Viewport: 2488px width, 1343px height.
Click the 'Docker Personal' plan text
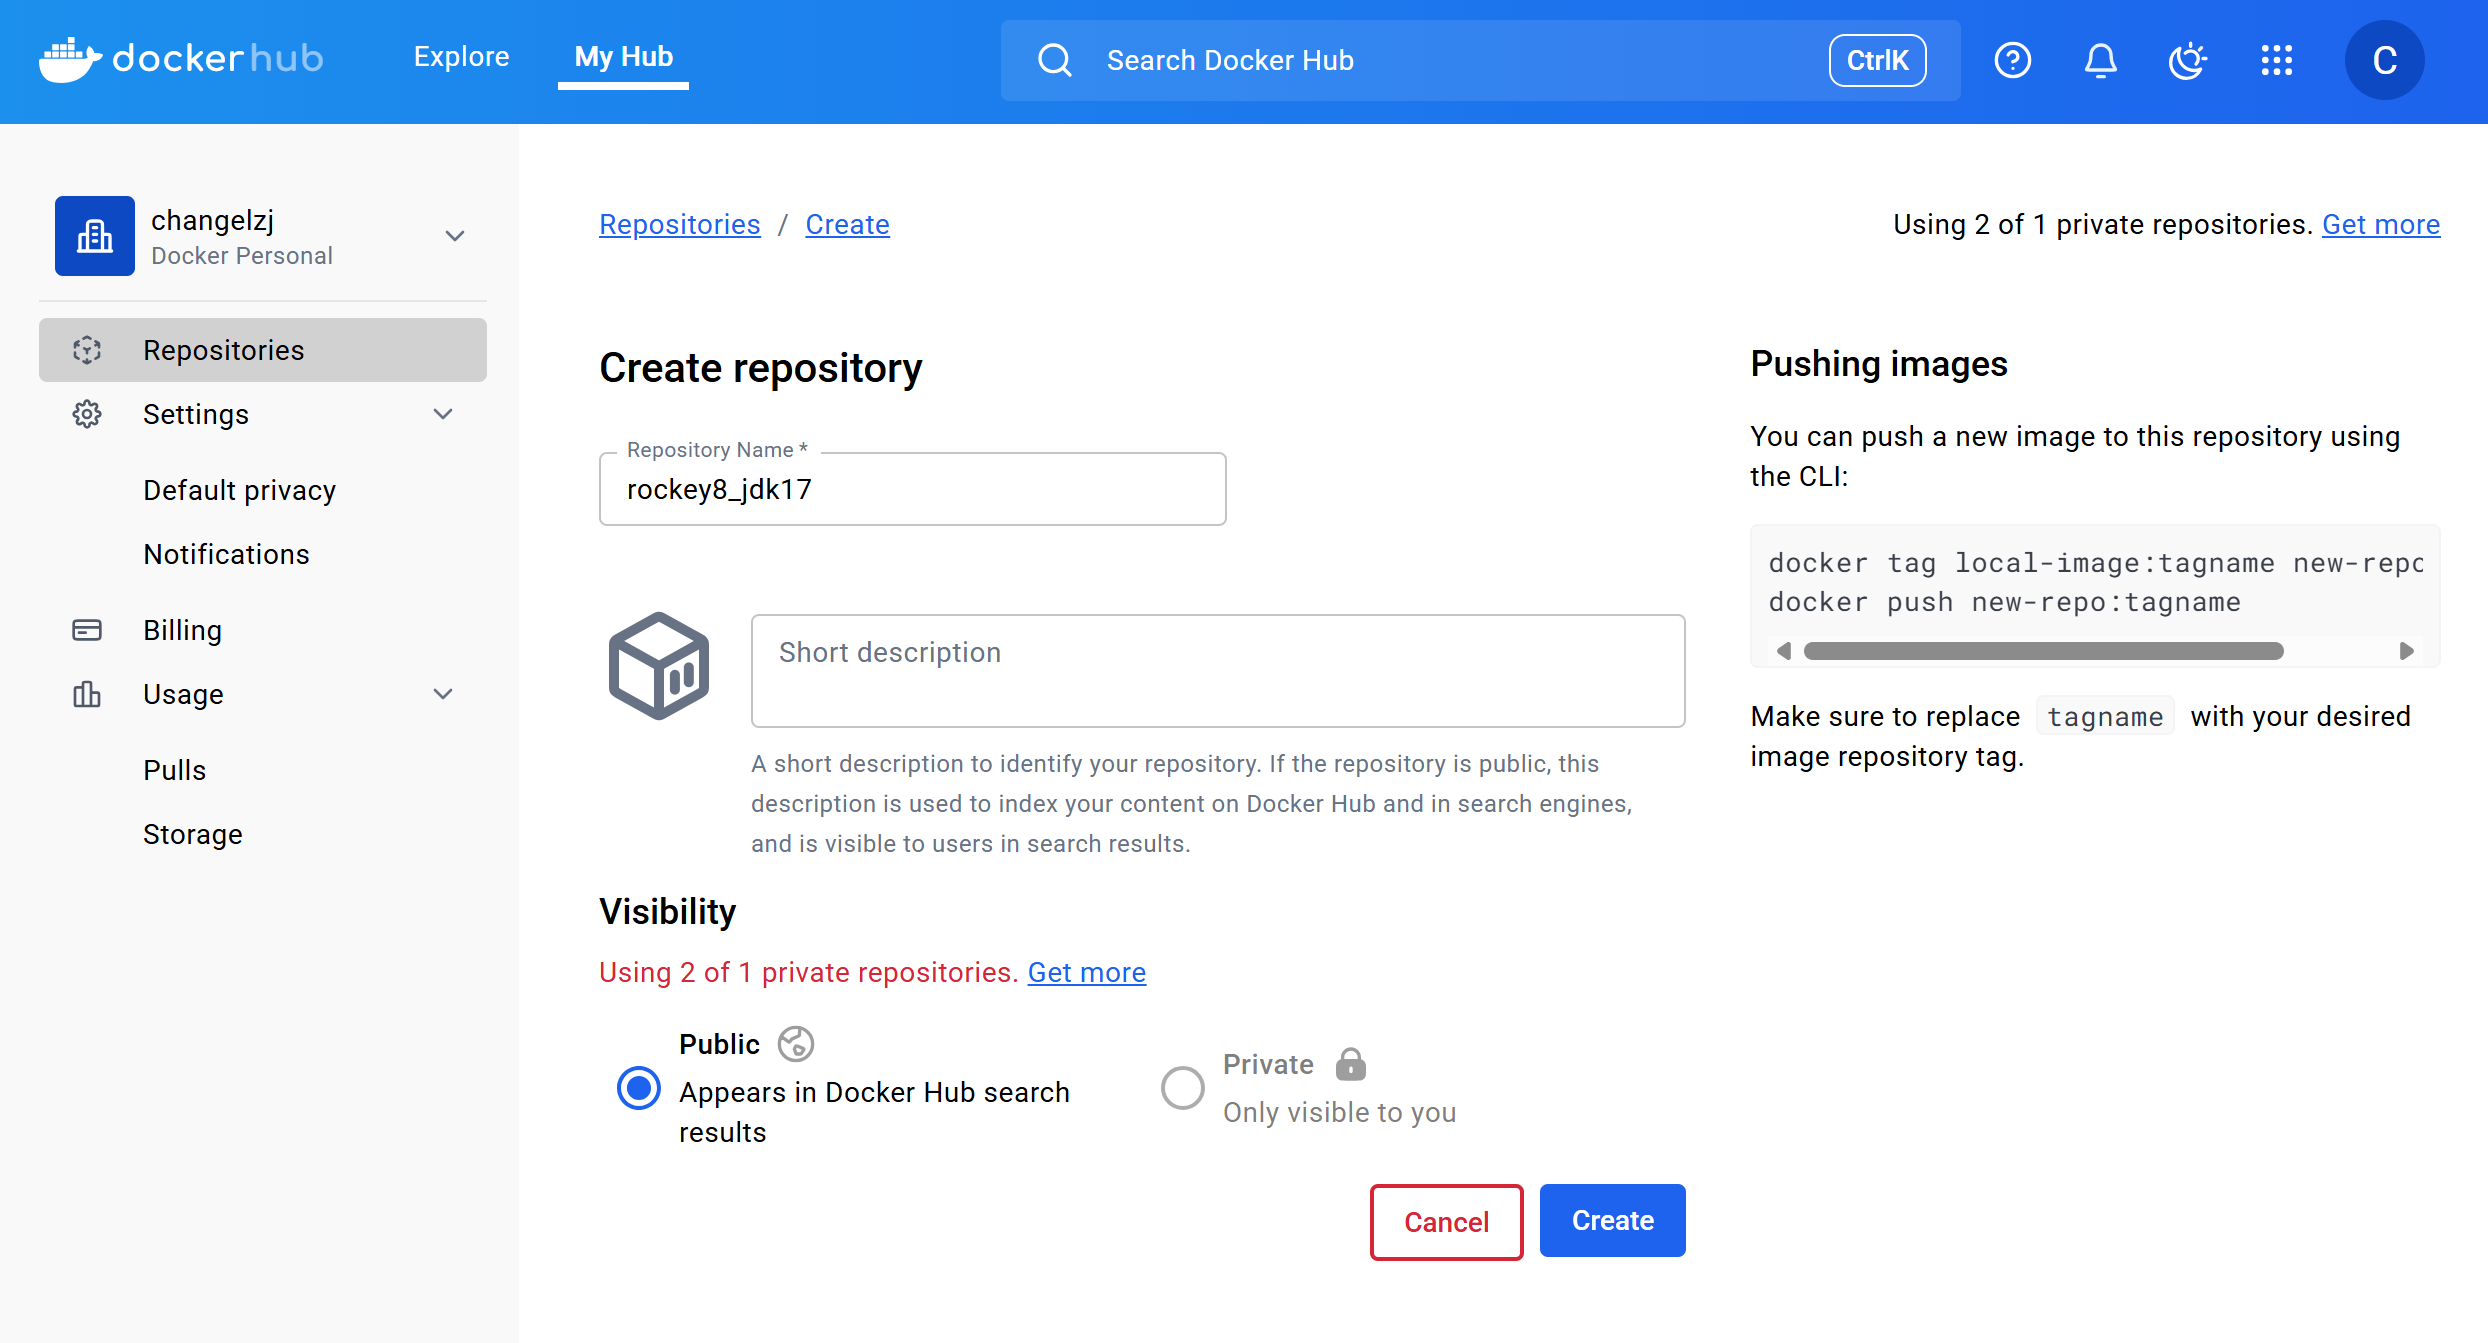(x=242, y=256)
